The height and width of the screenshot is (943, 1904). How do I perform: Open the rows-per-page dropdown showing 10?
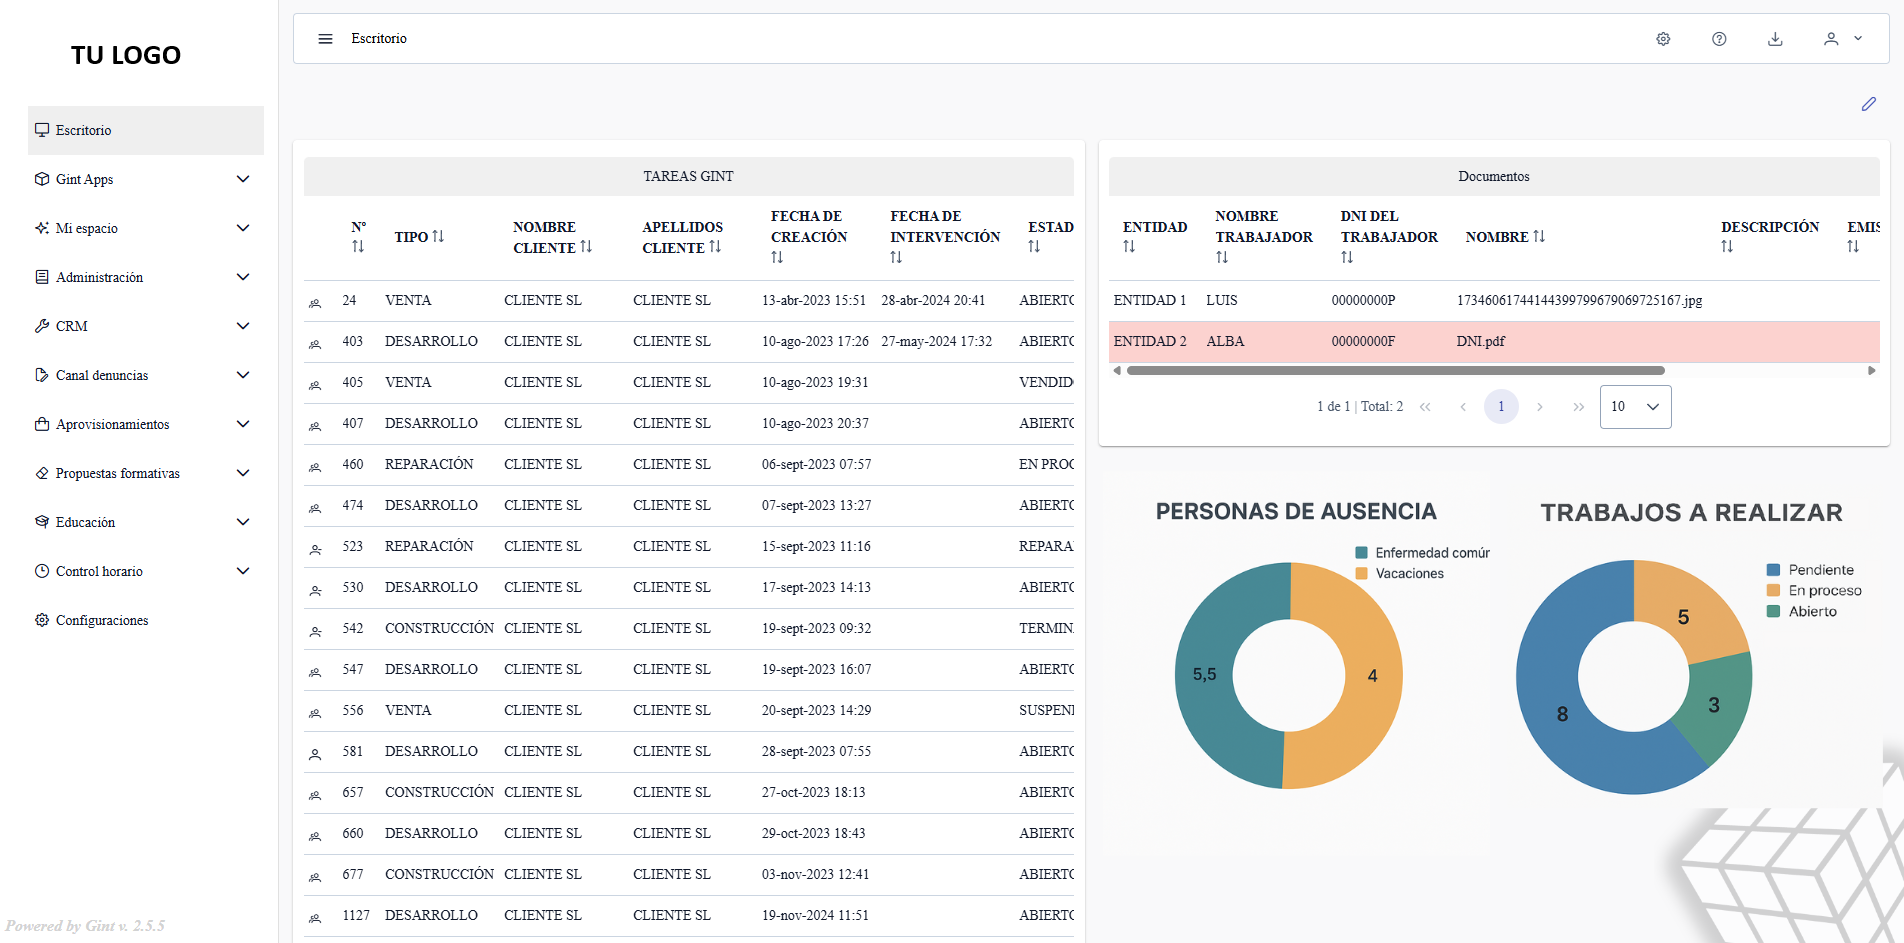click(1635, 407)
